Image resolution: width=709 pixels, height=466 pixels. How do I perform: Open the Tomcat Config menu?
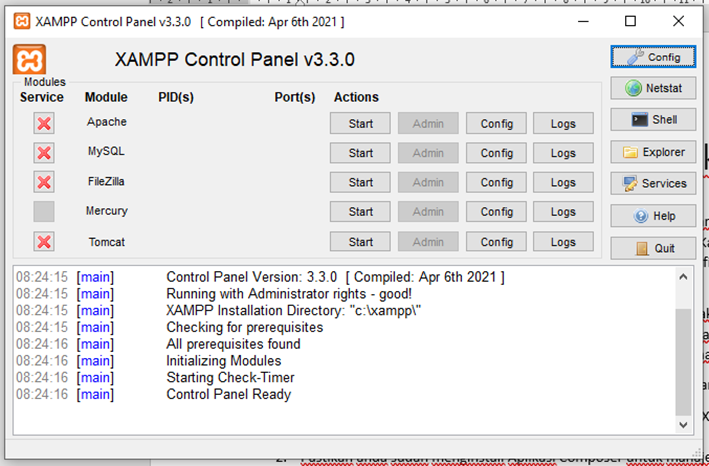[496, 242]
